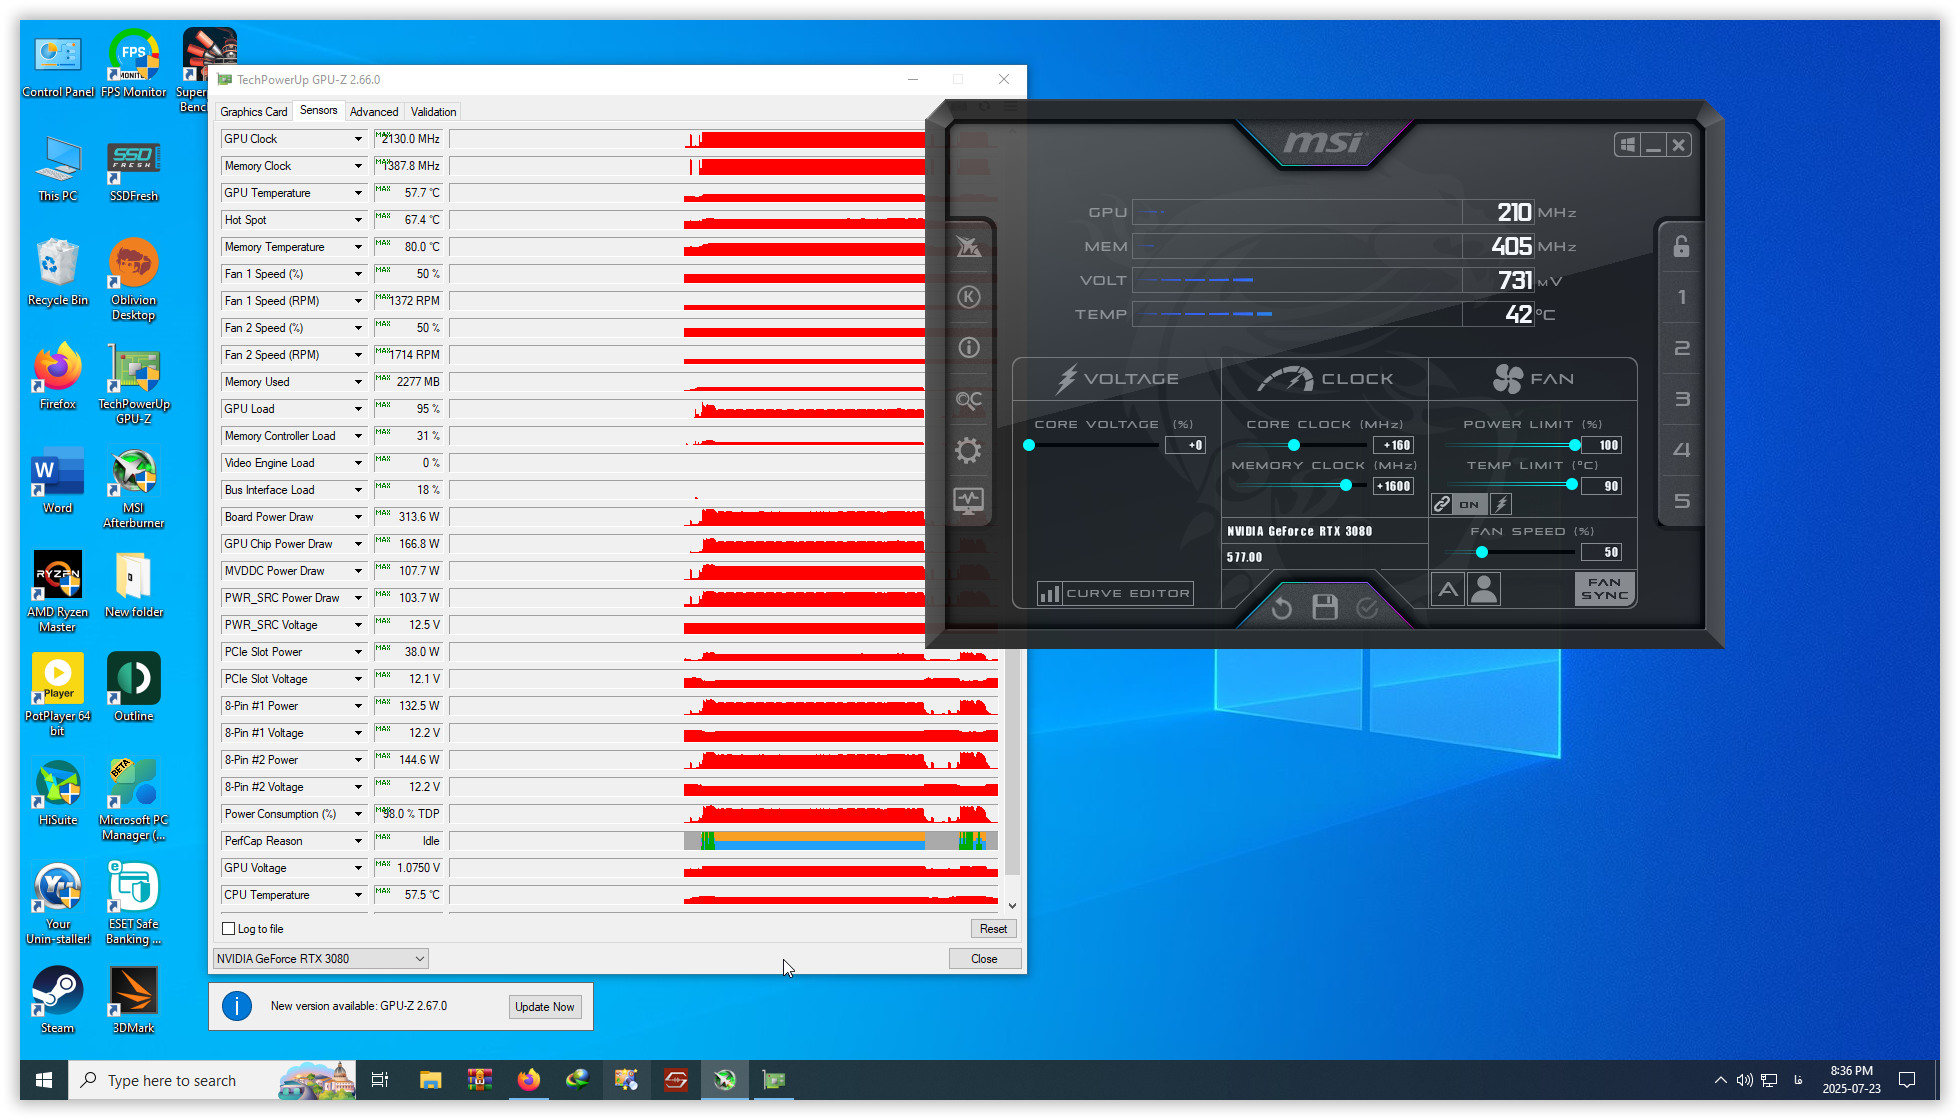1960x1120 pixels.
Task: Select profile slot 5 in Afterburner
Action: (1681, 501)
